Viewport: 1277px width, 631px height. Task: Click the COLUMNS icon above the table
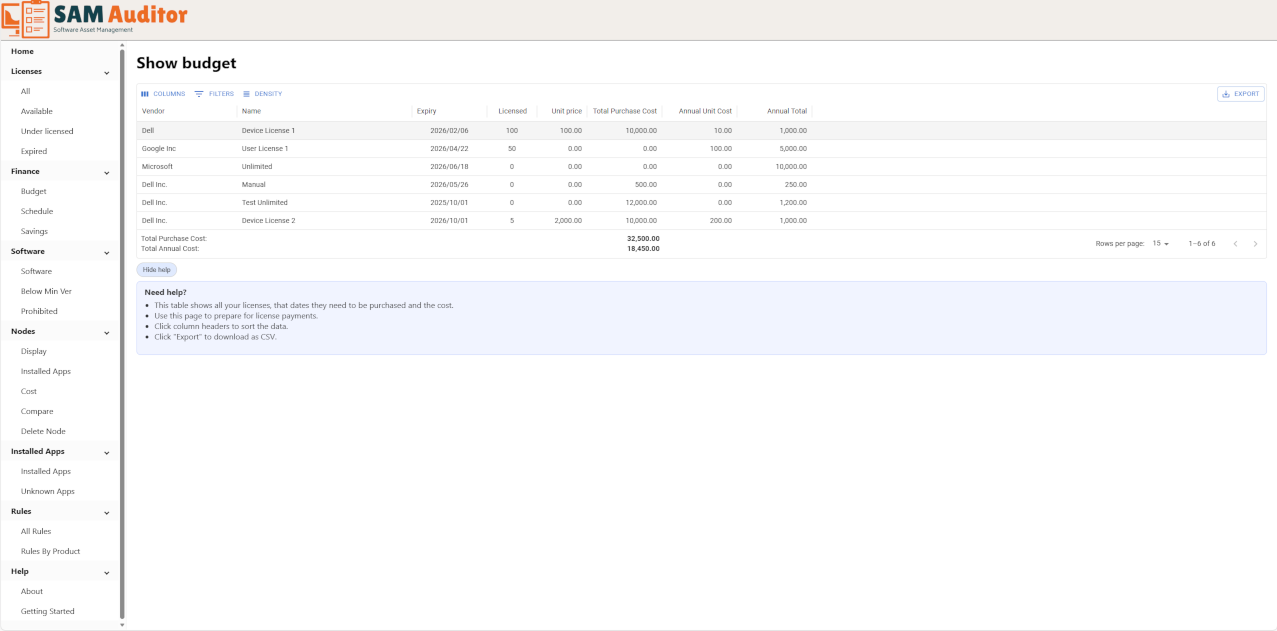click(x=145, y=93)
